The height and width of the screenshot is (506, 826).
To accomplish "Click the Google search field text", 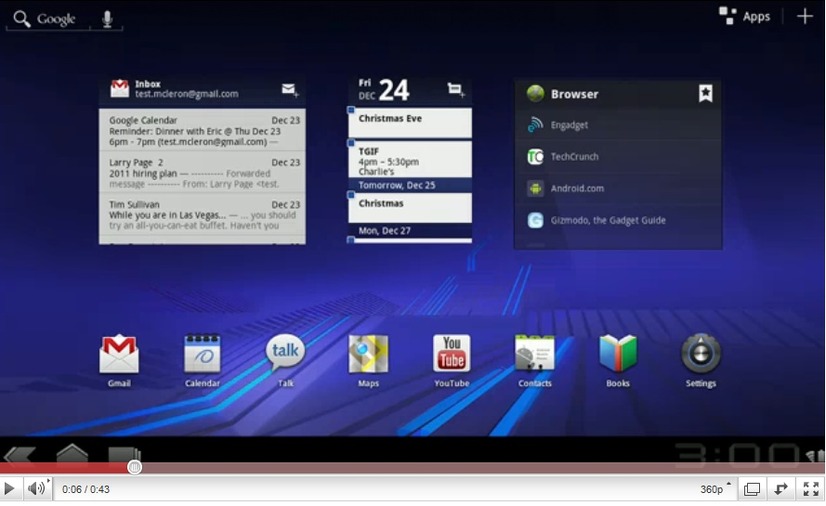I will 56,19.
